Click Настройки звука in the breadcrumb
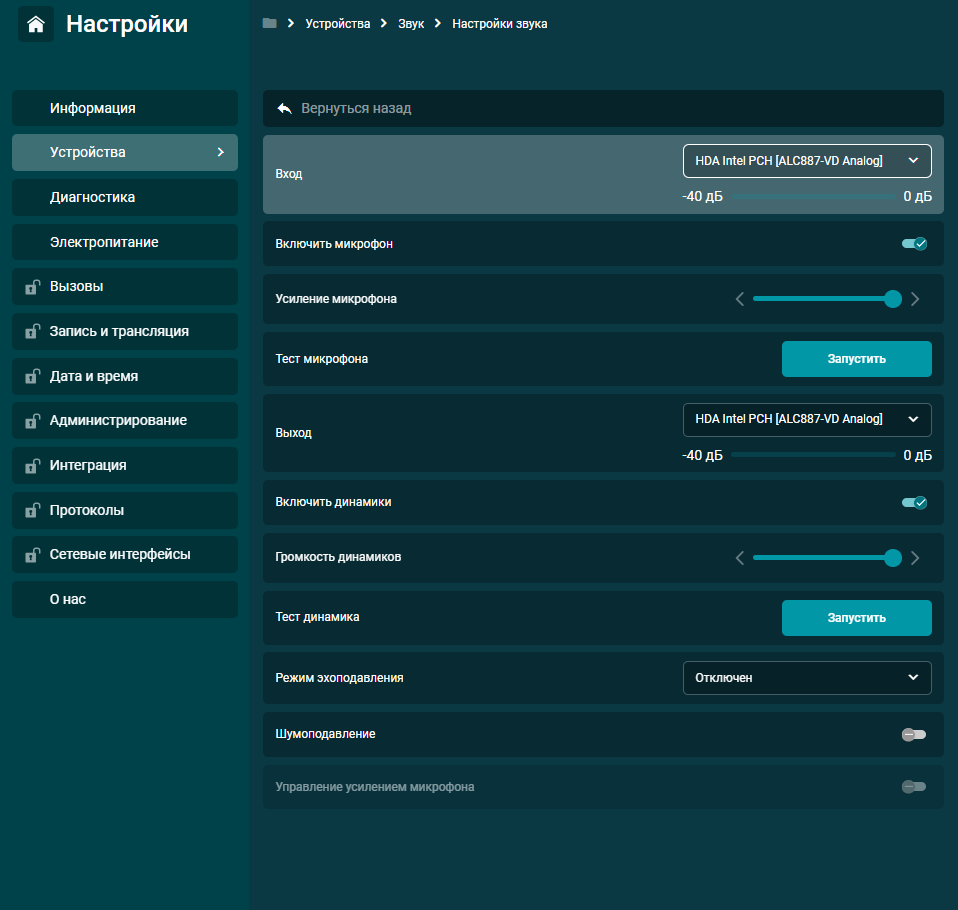This screenshot has width=958, height=910. pos(499,24)
